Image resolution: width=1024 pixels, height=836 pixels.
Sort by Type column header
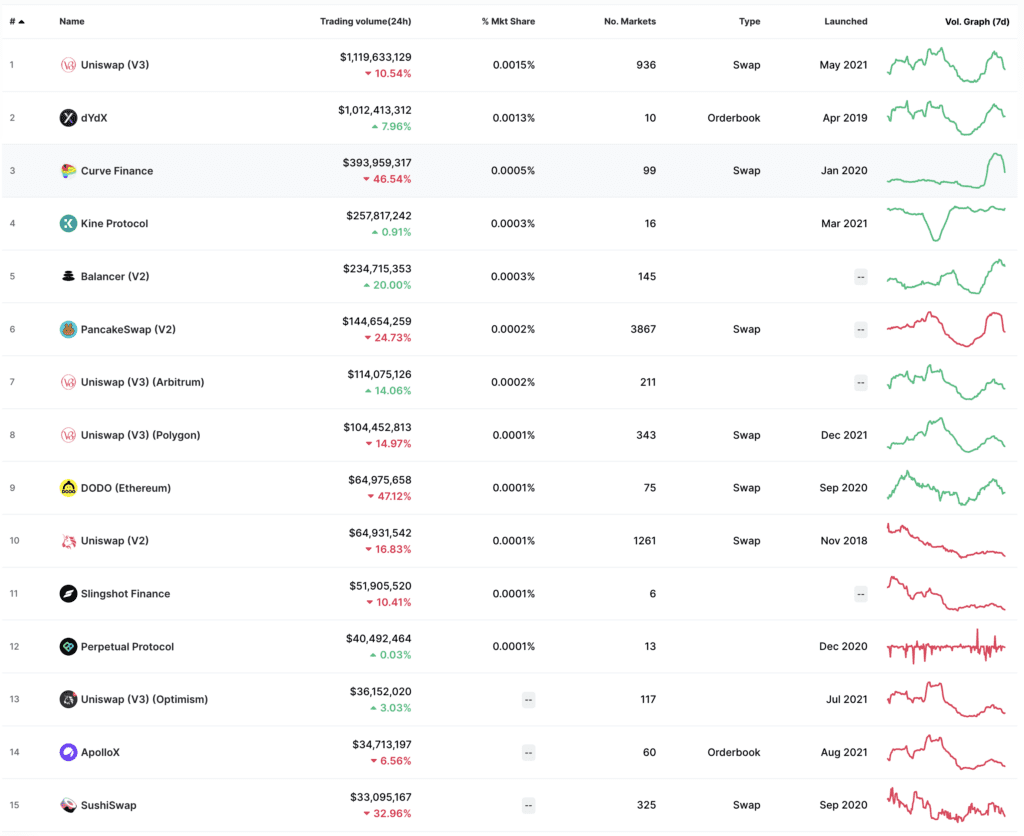coord(750,22)
